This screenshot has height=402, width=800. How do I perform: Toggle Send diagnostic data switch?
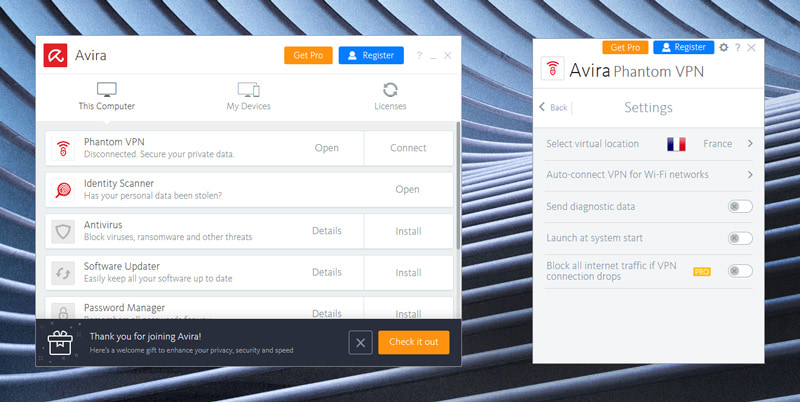(x=740, y=207)
